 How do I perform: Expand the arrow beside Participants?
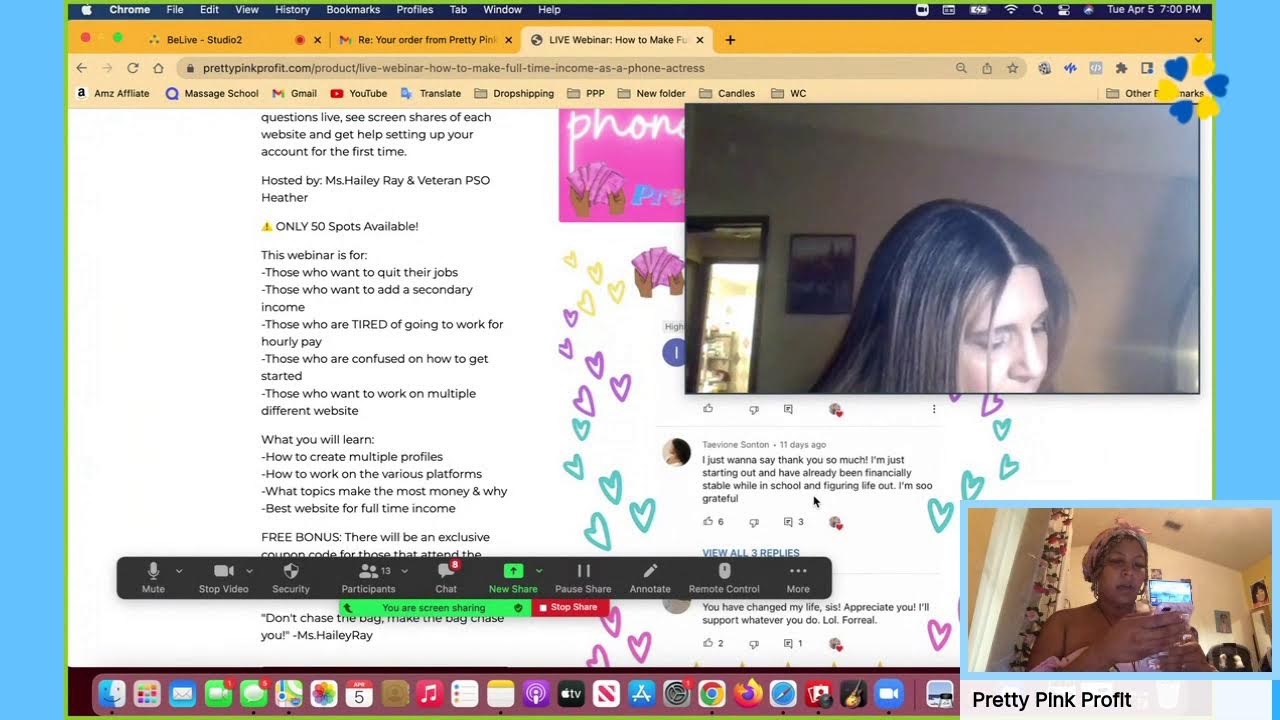tap(404, 571)
